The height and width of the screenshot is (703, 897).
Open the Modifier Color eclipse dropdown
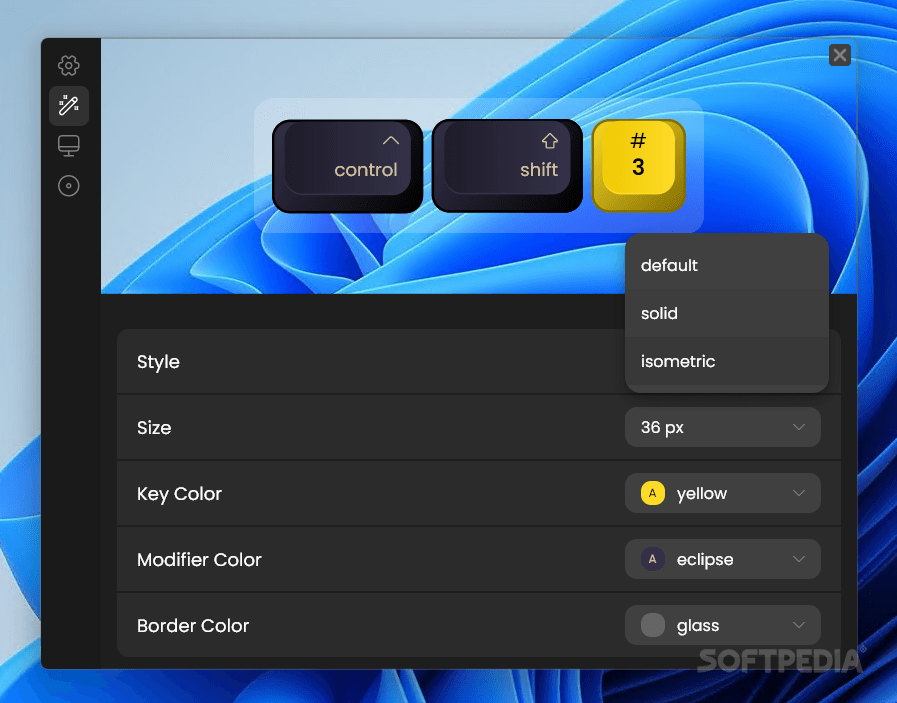(x=723, y=559)
